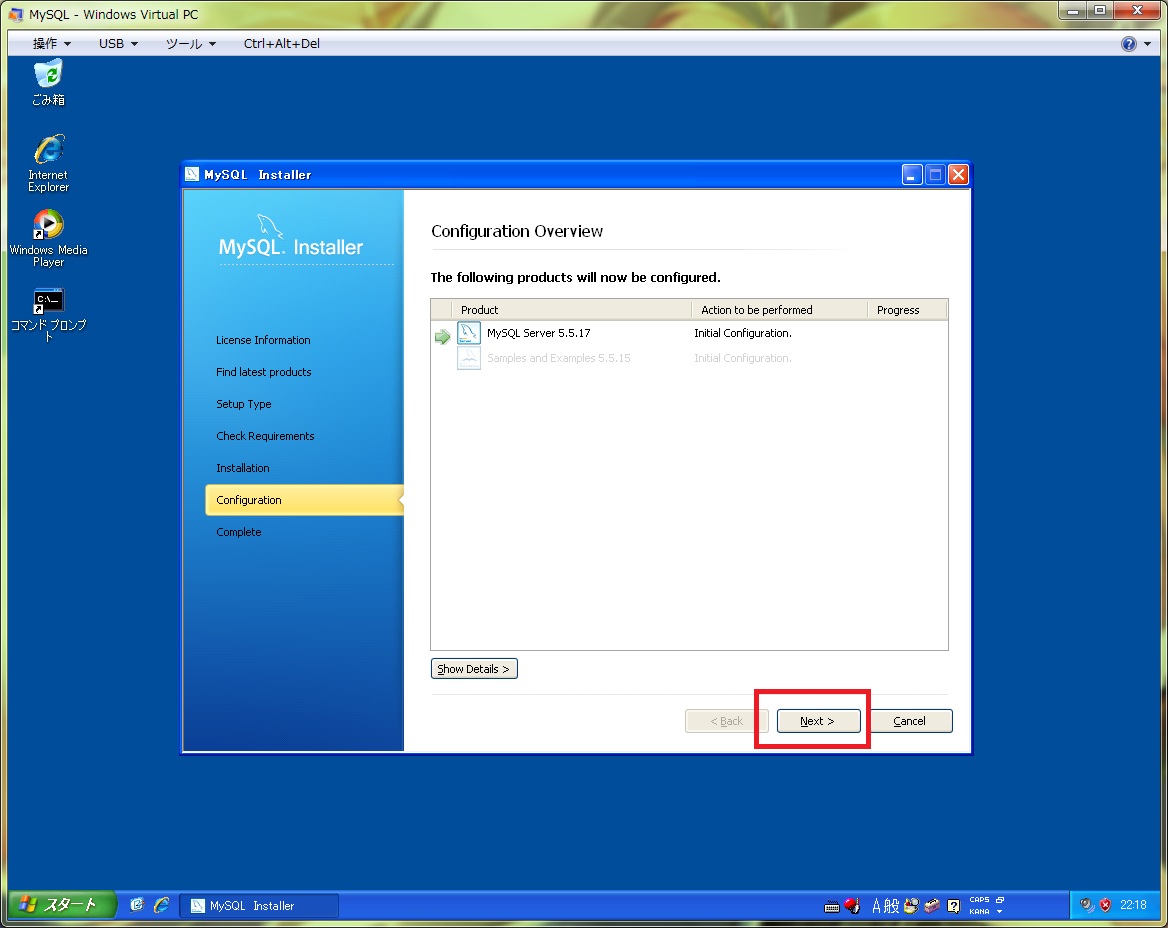Open the ごみ箱 recycle bin icon
Image resolution: width=1168 pixels, height=928 pixels.
pyautogui.click(x=48, y=83)
